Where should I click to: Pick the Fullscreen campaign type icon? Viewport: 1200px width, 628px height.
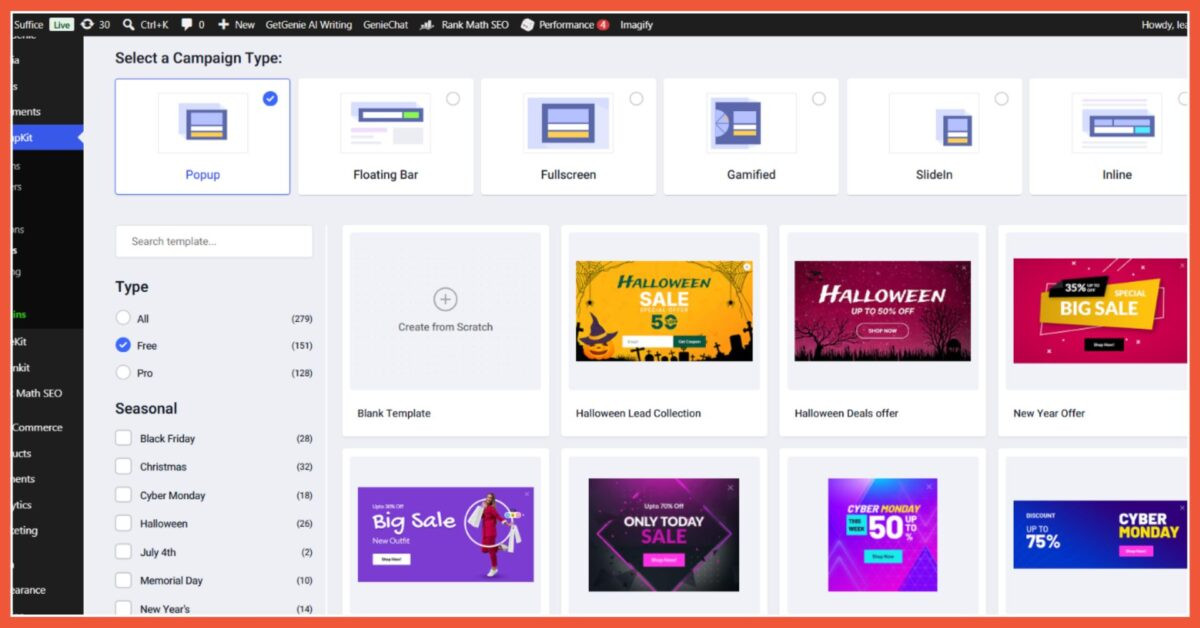pos(568,122)
